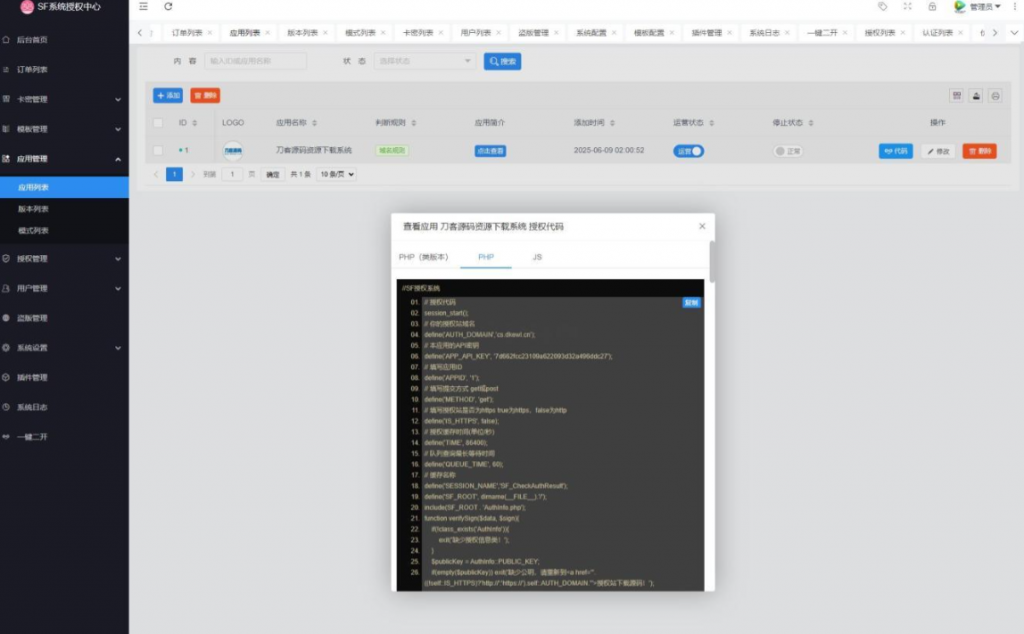The image size is (1024, 634).
Task: Click the blue 搜索 search button
Action: [x=502, y=61]
